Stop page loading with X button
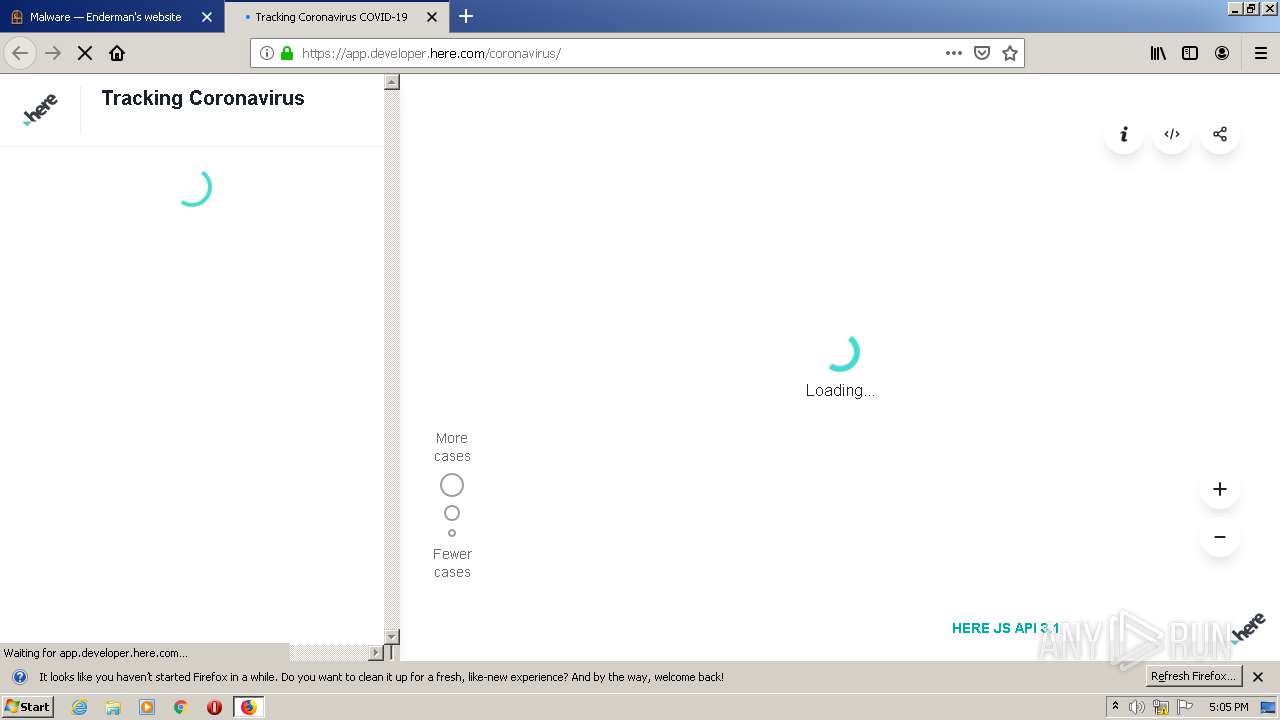 pyautogui.click(x=85, y=53)
